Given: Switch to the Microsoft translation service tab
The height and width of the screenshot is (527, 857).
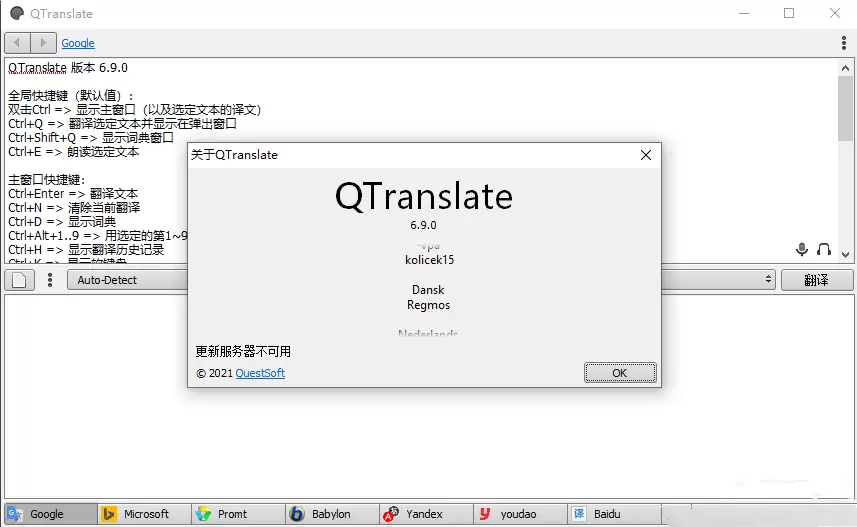Looking at the screenshot, I should click(145, 514).
